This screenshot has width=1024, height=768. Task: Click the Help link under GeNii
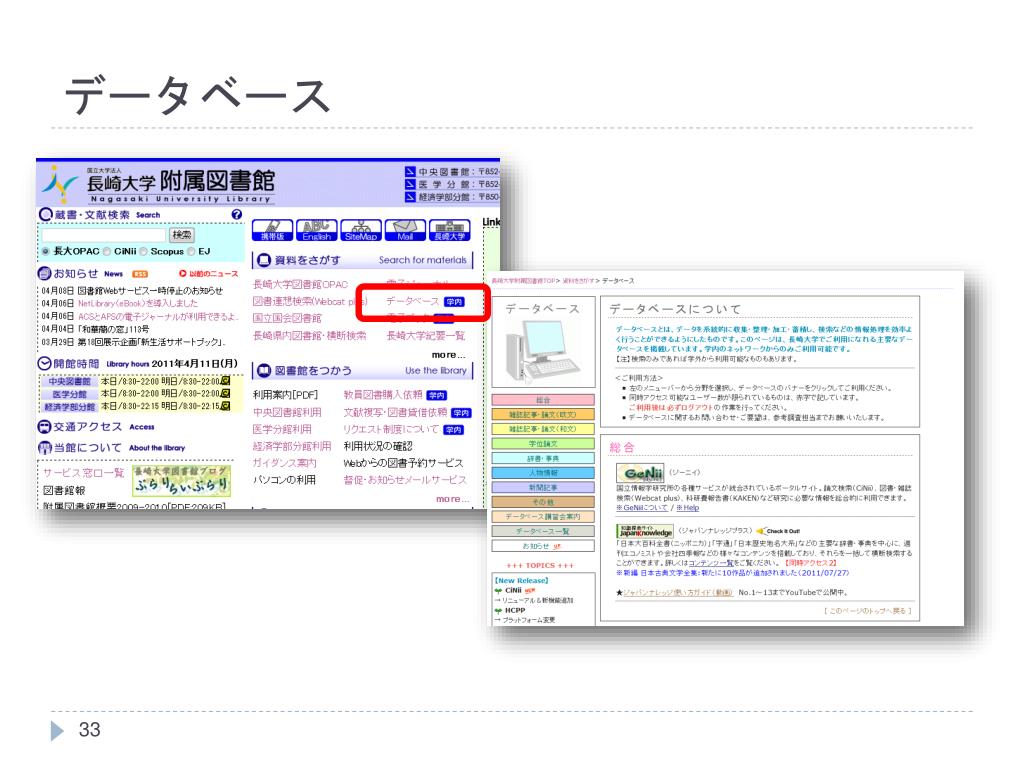tap(687, 507)
